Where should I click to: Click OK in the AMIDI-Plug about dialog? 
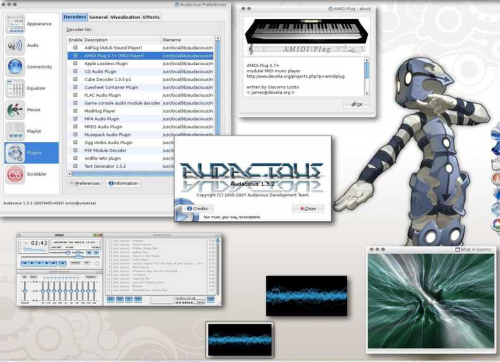357,104
